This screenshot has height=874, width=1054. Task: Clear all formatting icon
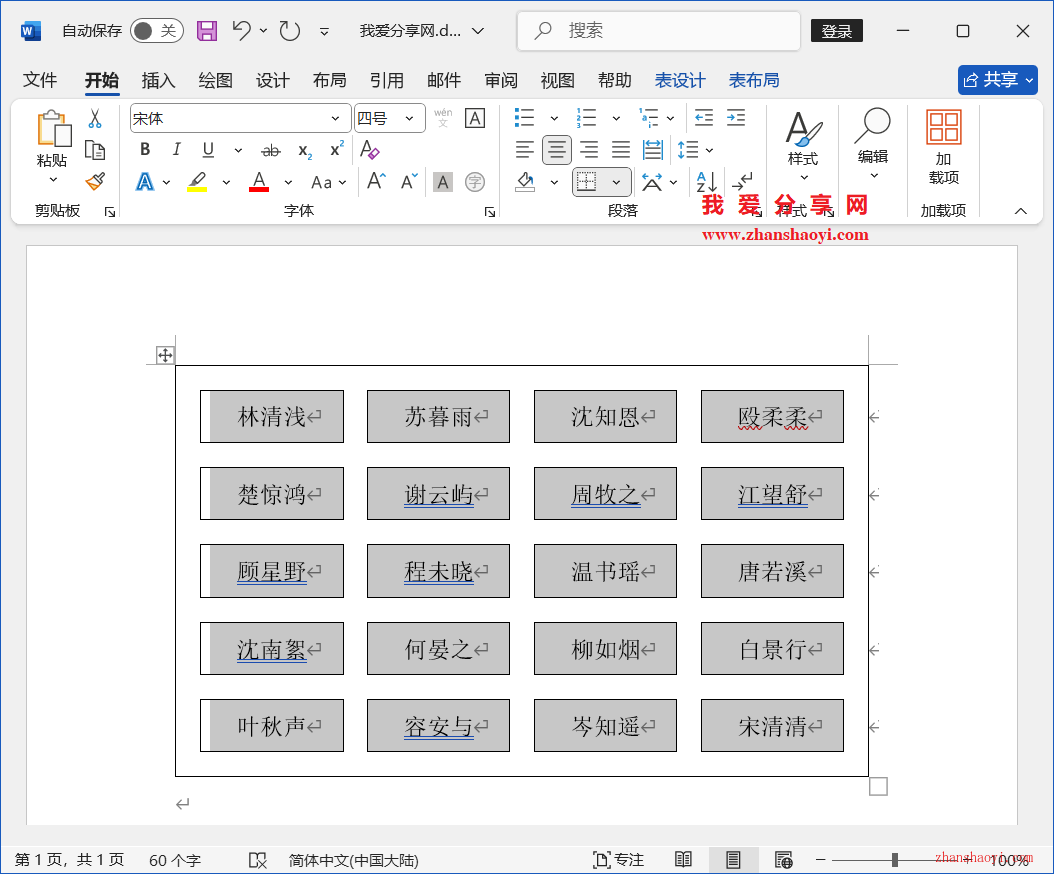370,150
